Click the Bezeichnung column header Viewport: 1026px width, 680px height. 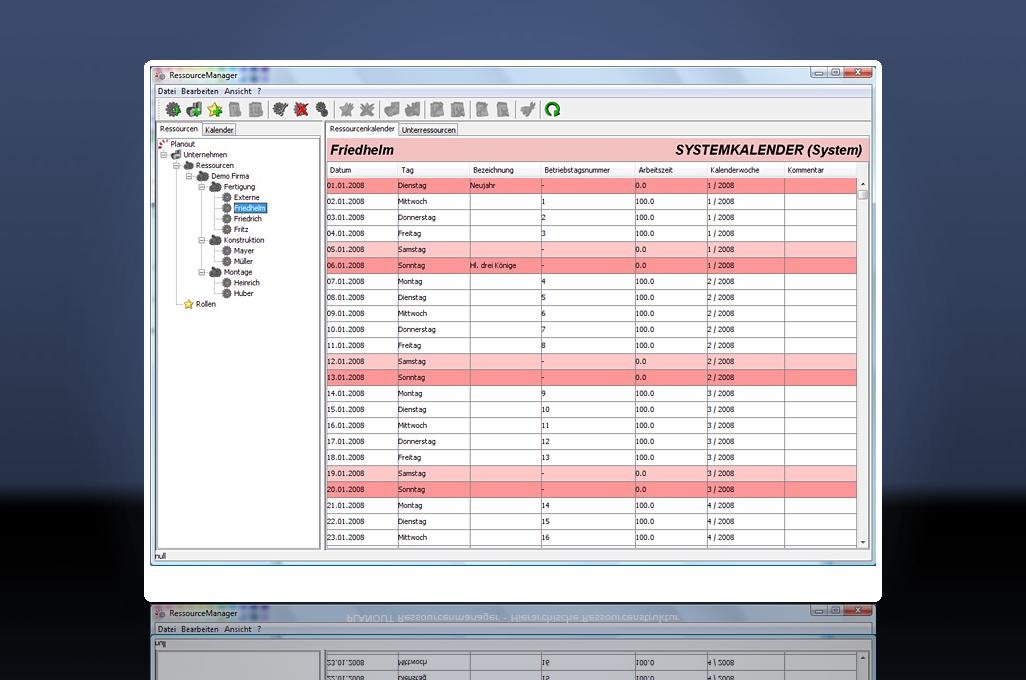tap(505, 170)
